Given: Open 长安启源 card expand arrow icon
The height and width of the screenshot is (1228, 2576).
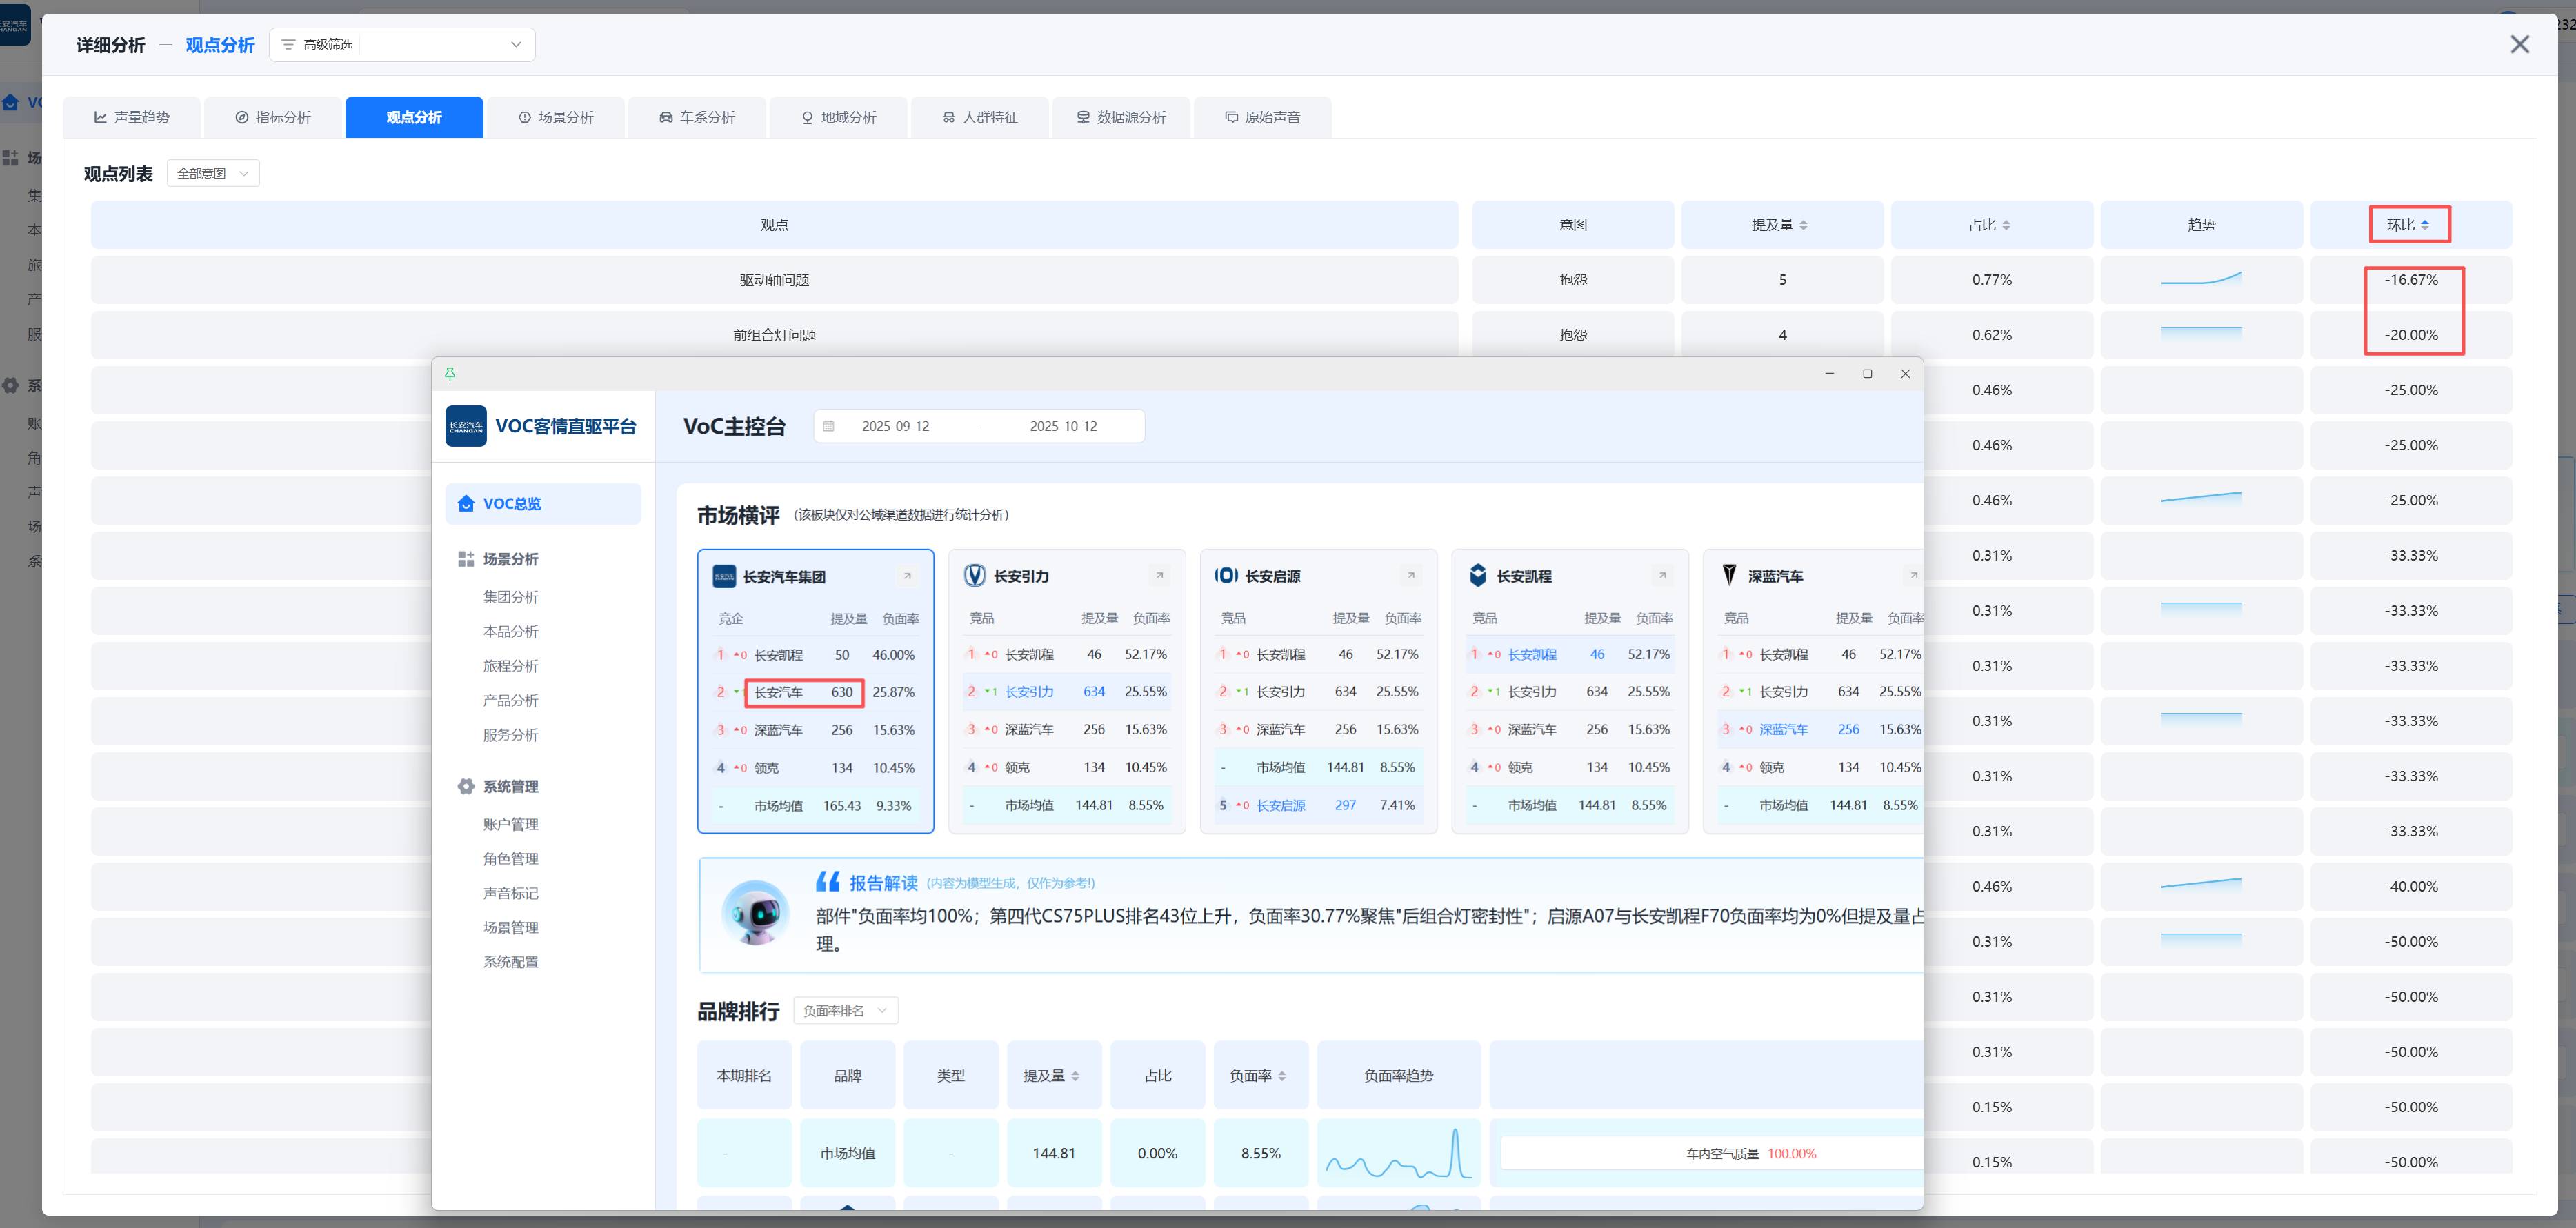Looking at the screenshot, I should click(x=1411, y=576).
